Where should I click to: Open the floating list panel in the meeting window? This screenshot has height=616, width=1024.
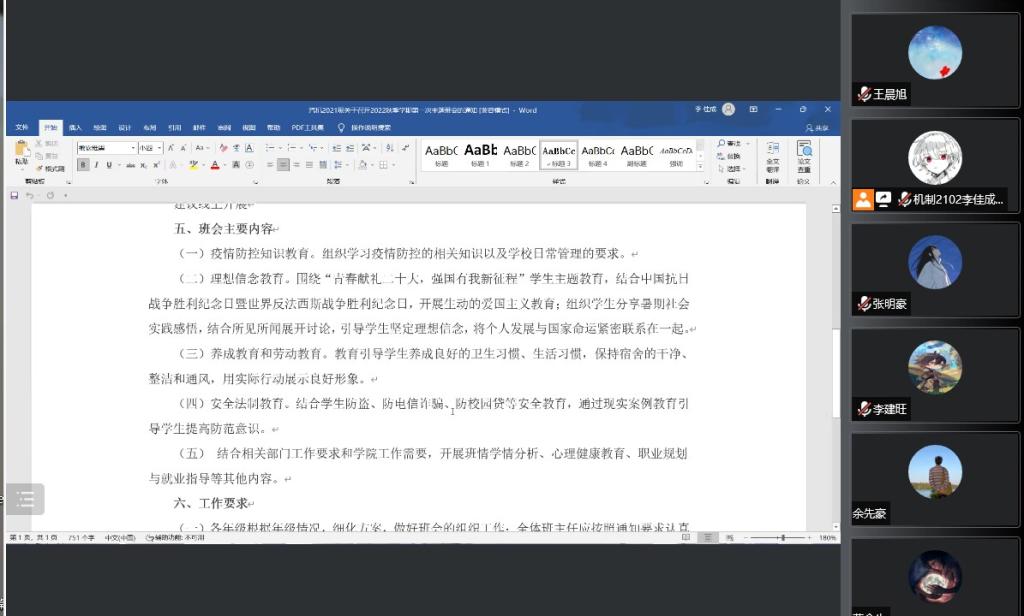pyautogui.click(x=25, y=498)
